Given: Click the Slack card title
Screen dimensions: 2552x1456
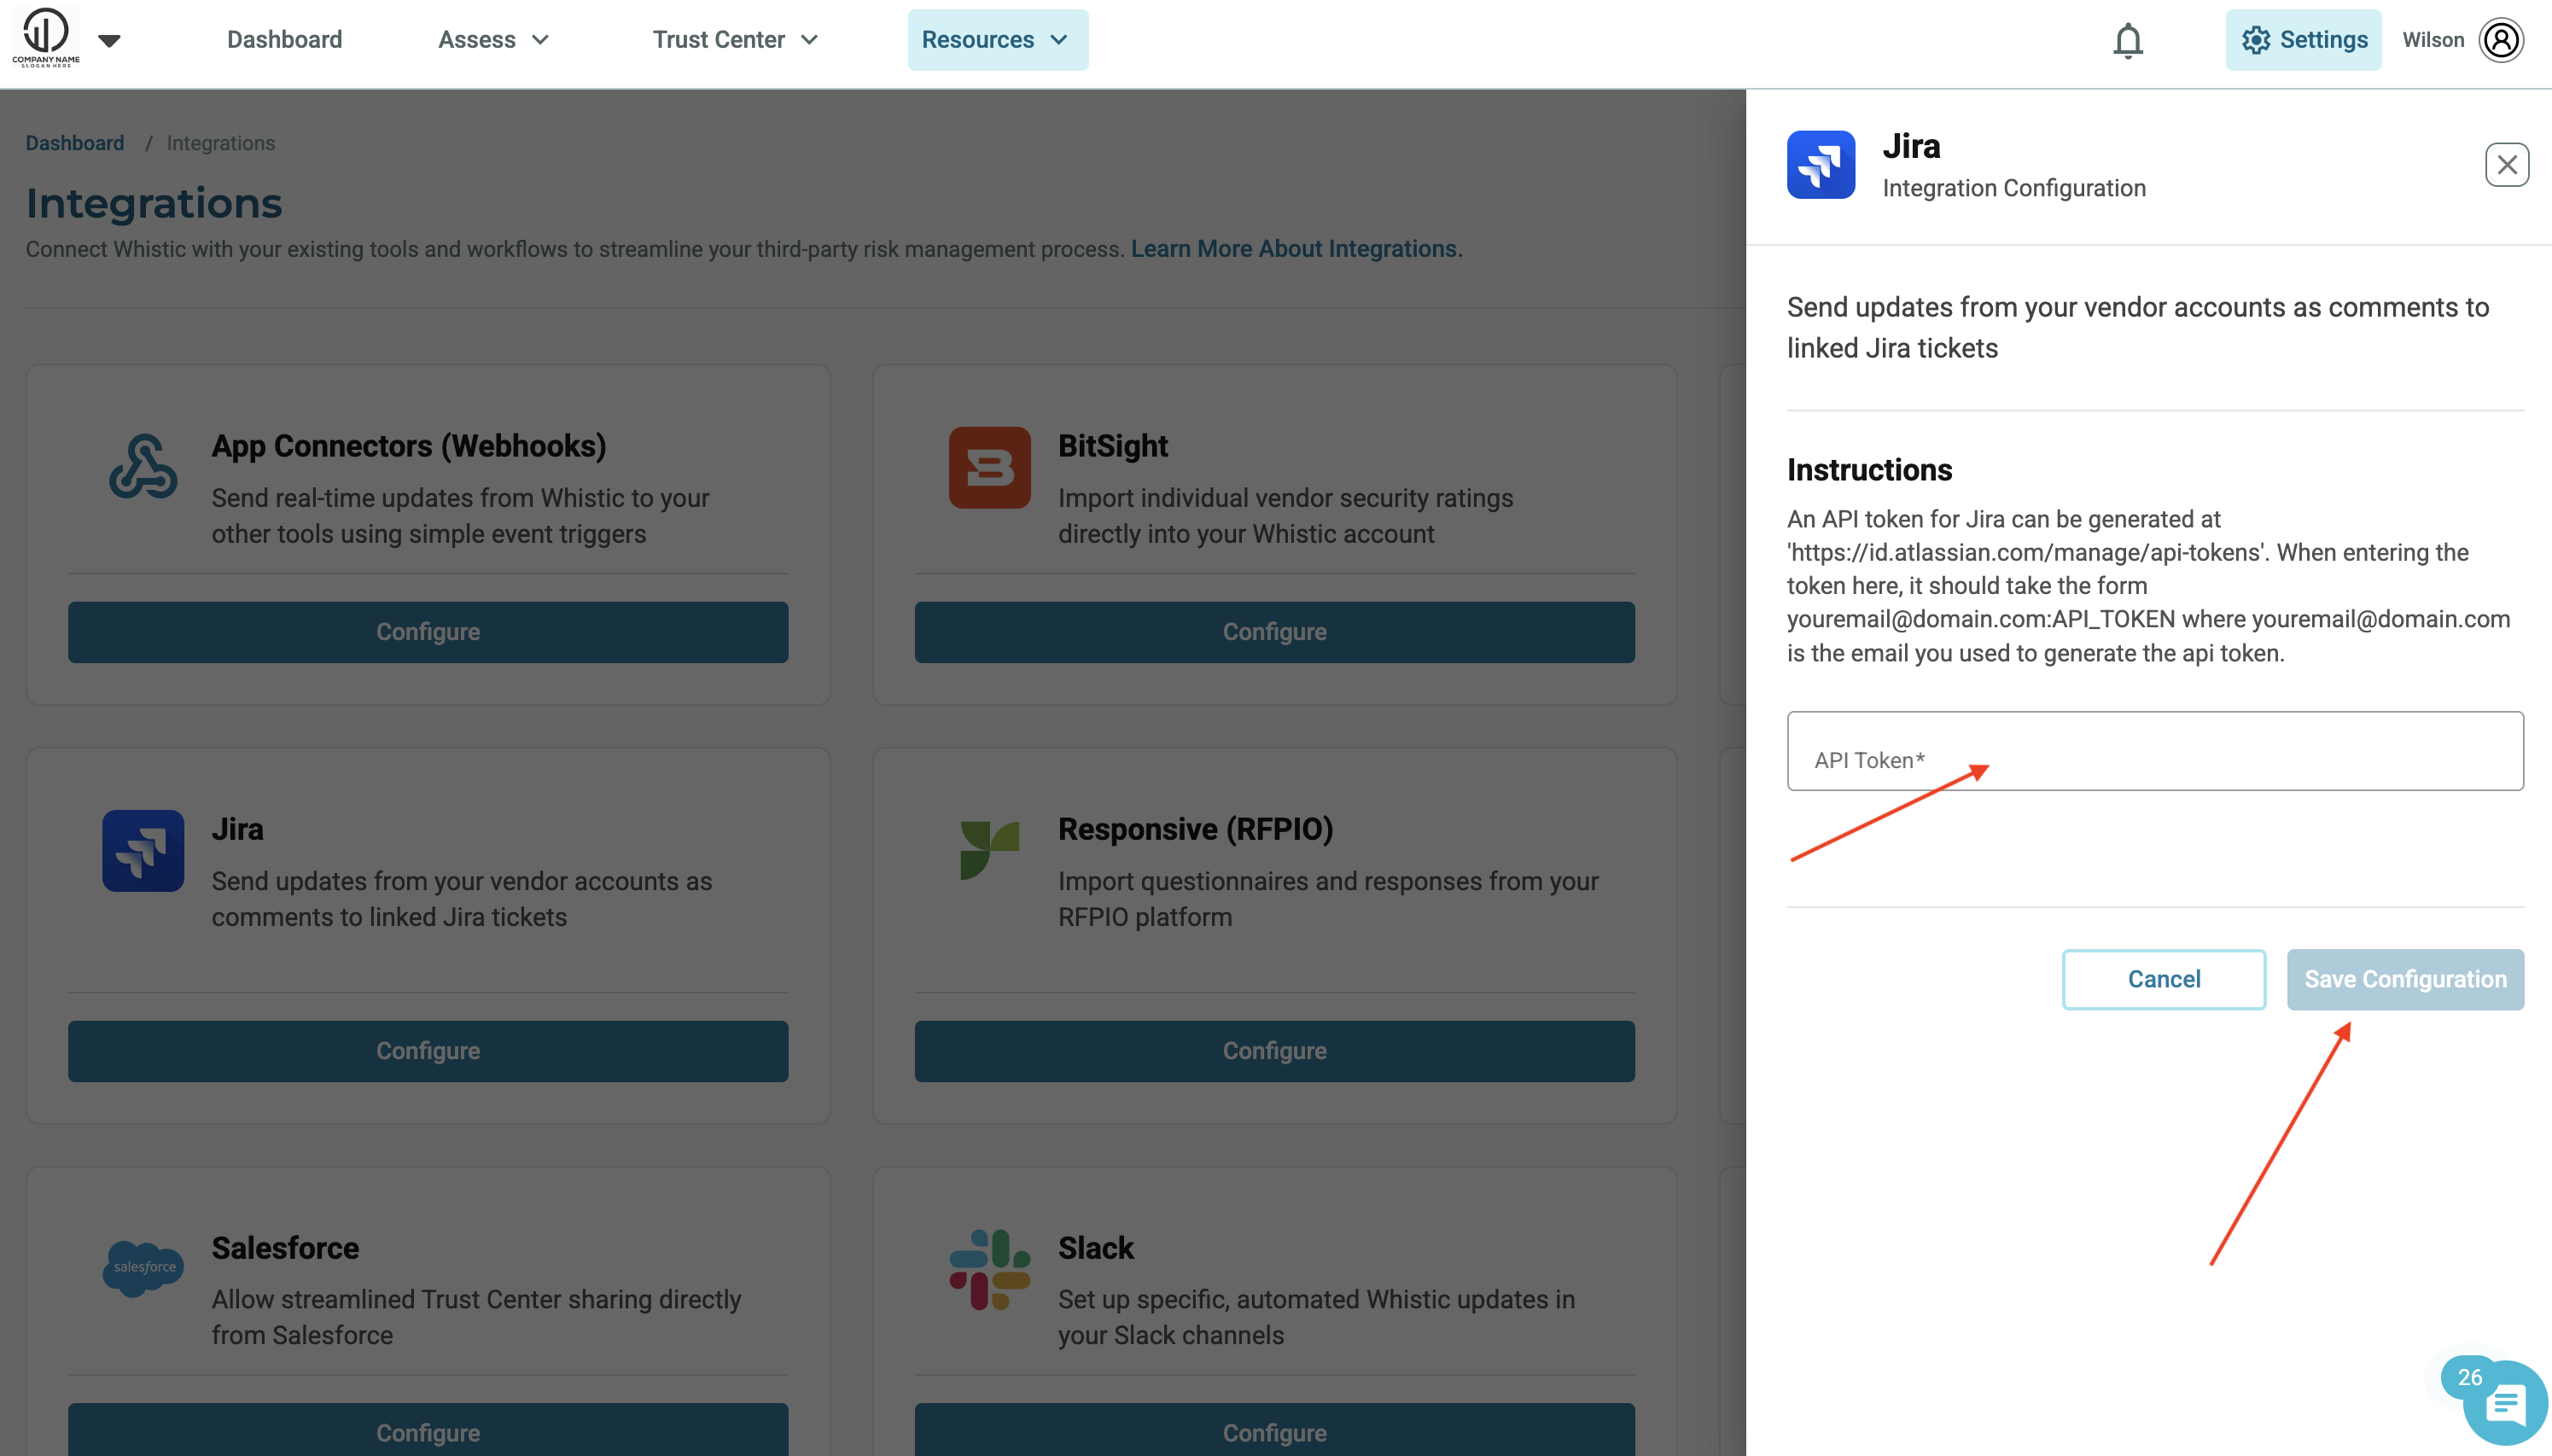Looking at the screenshot, I should [1096, 1248].
